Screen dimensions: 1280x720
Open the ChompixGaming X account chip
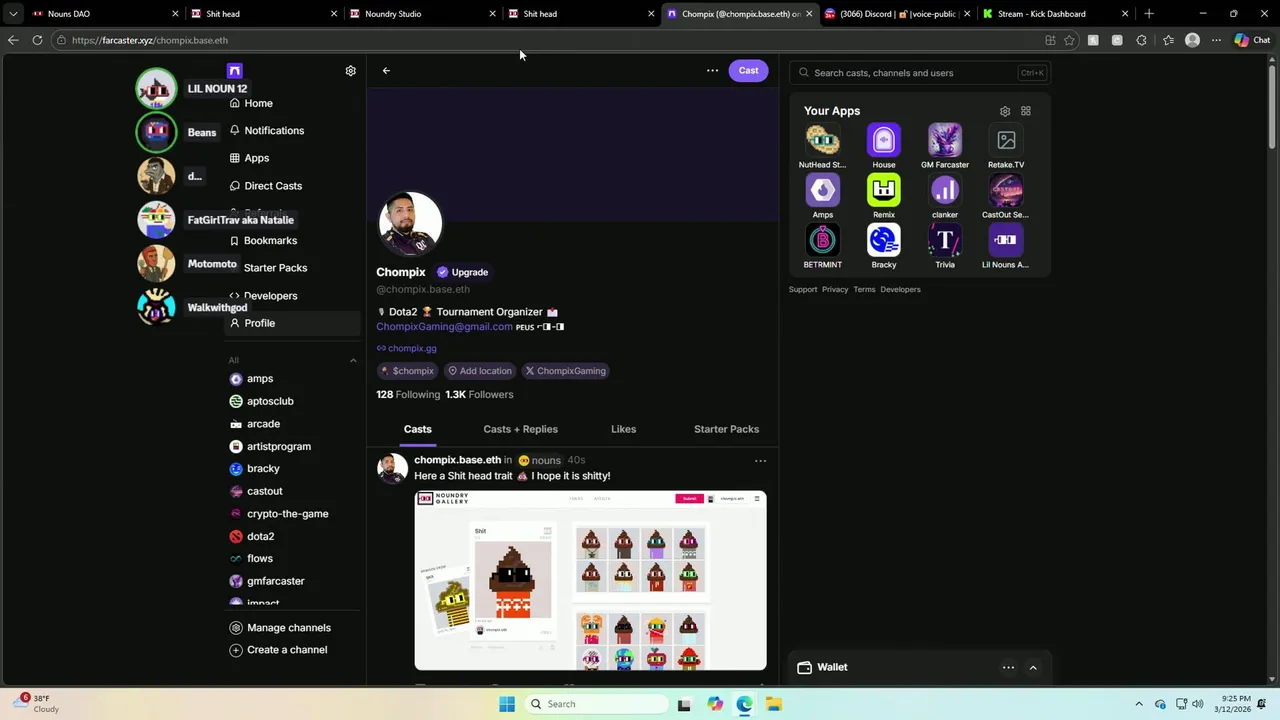tap(565, 371)
